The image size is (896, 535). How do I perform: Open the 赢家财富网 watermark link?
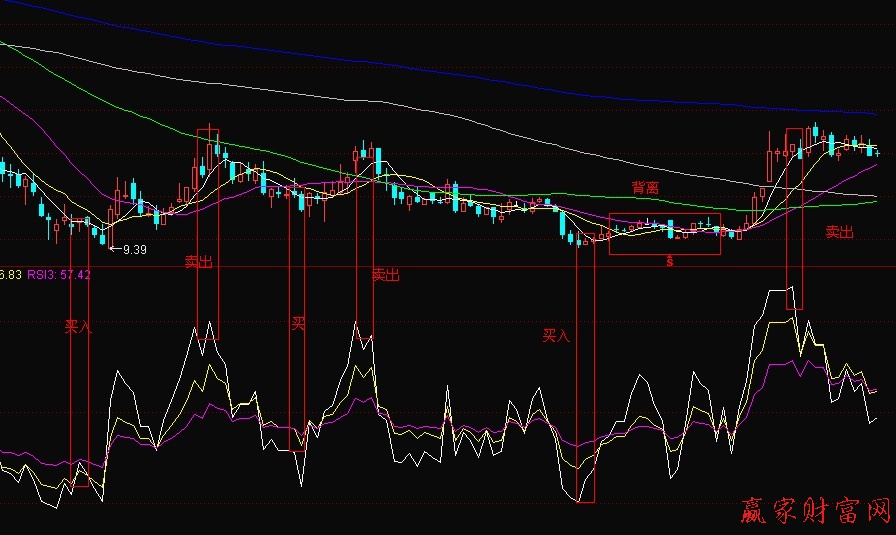coord(815,510)
